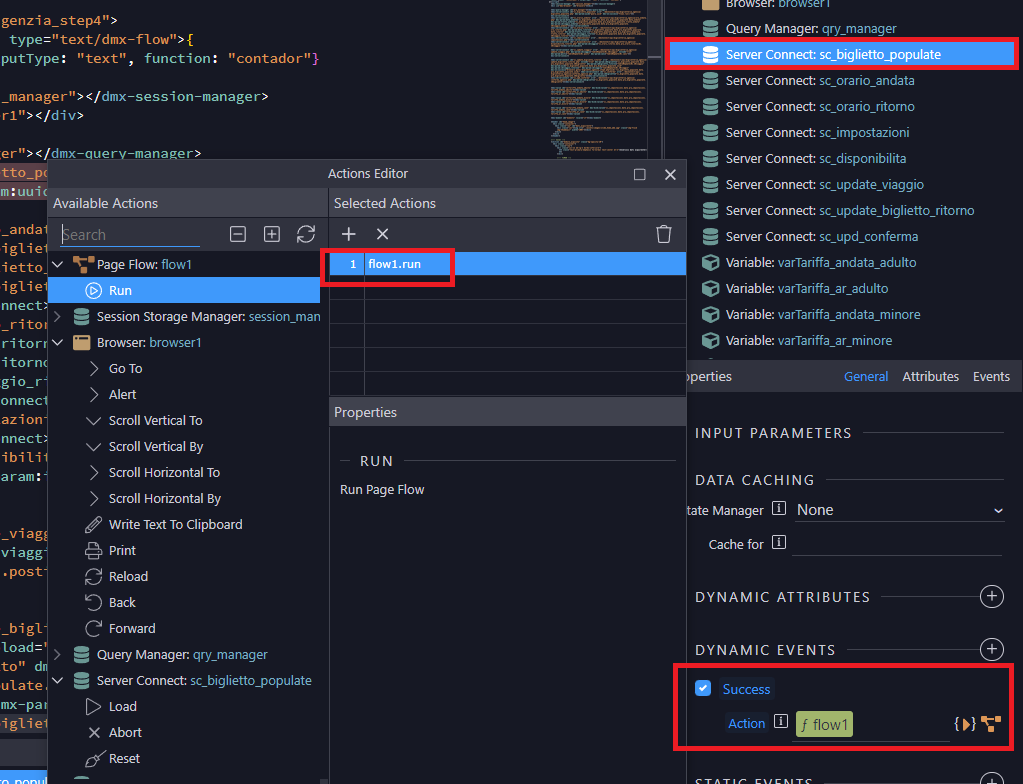Show info icon next to Action label
This screenshot has height=784, width=1023.
tap(781, 721)
